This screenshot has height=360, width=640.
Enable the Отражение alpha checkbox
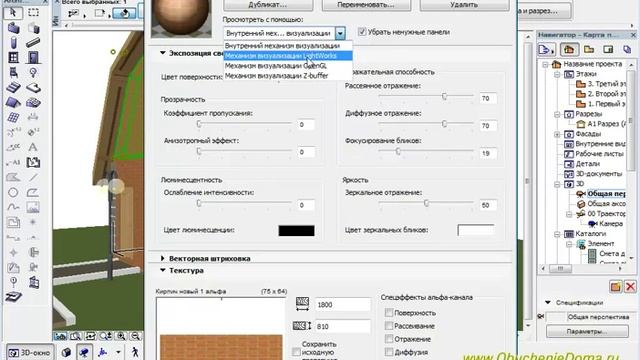pos(389,339)
